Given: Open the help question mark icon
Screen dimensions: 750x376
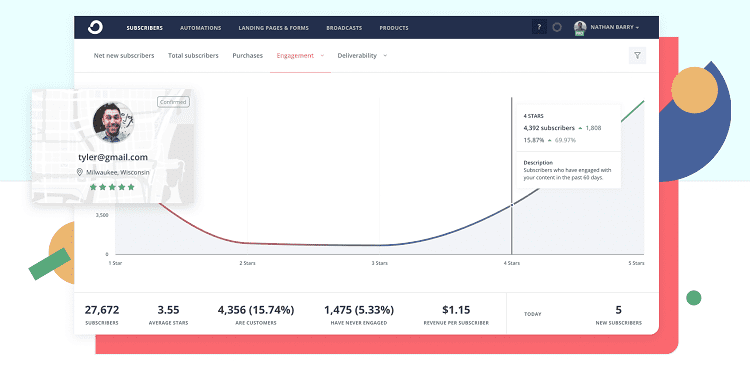Looking at the screenshot, I should click(x=539, y=27).
